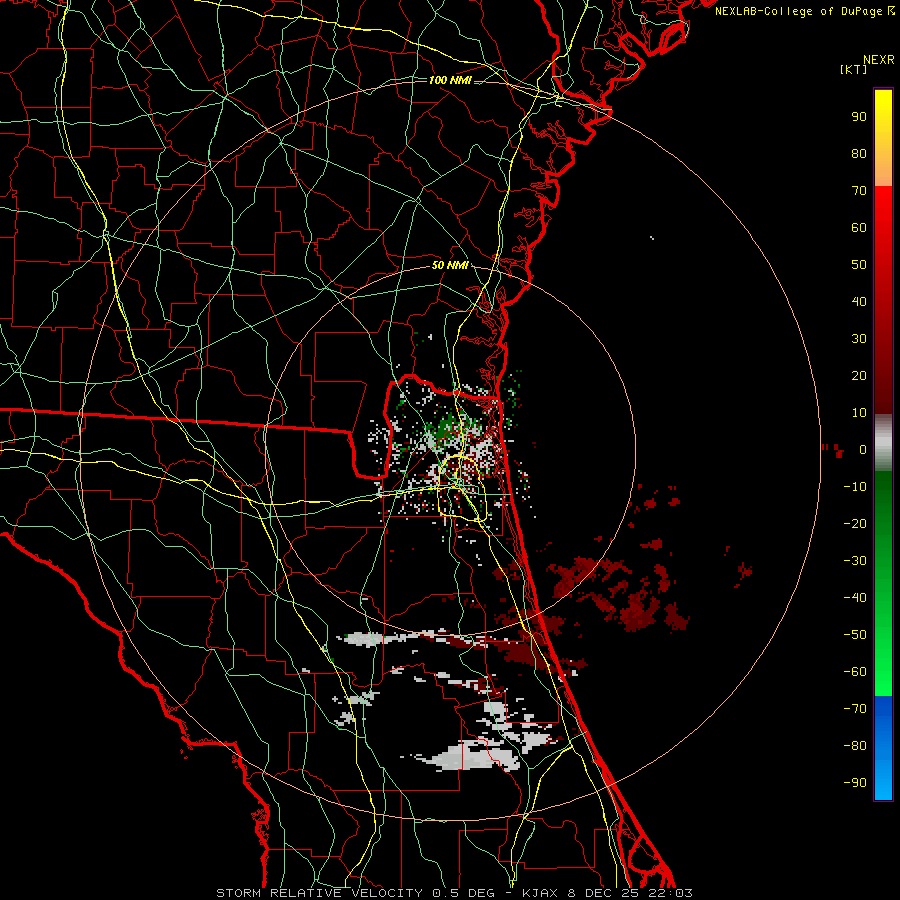Click the -70 value on the velocity scale
The width and height of the screenshot is (900, 900).
coord(855,709)
